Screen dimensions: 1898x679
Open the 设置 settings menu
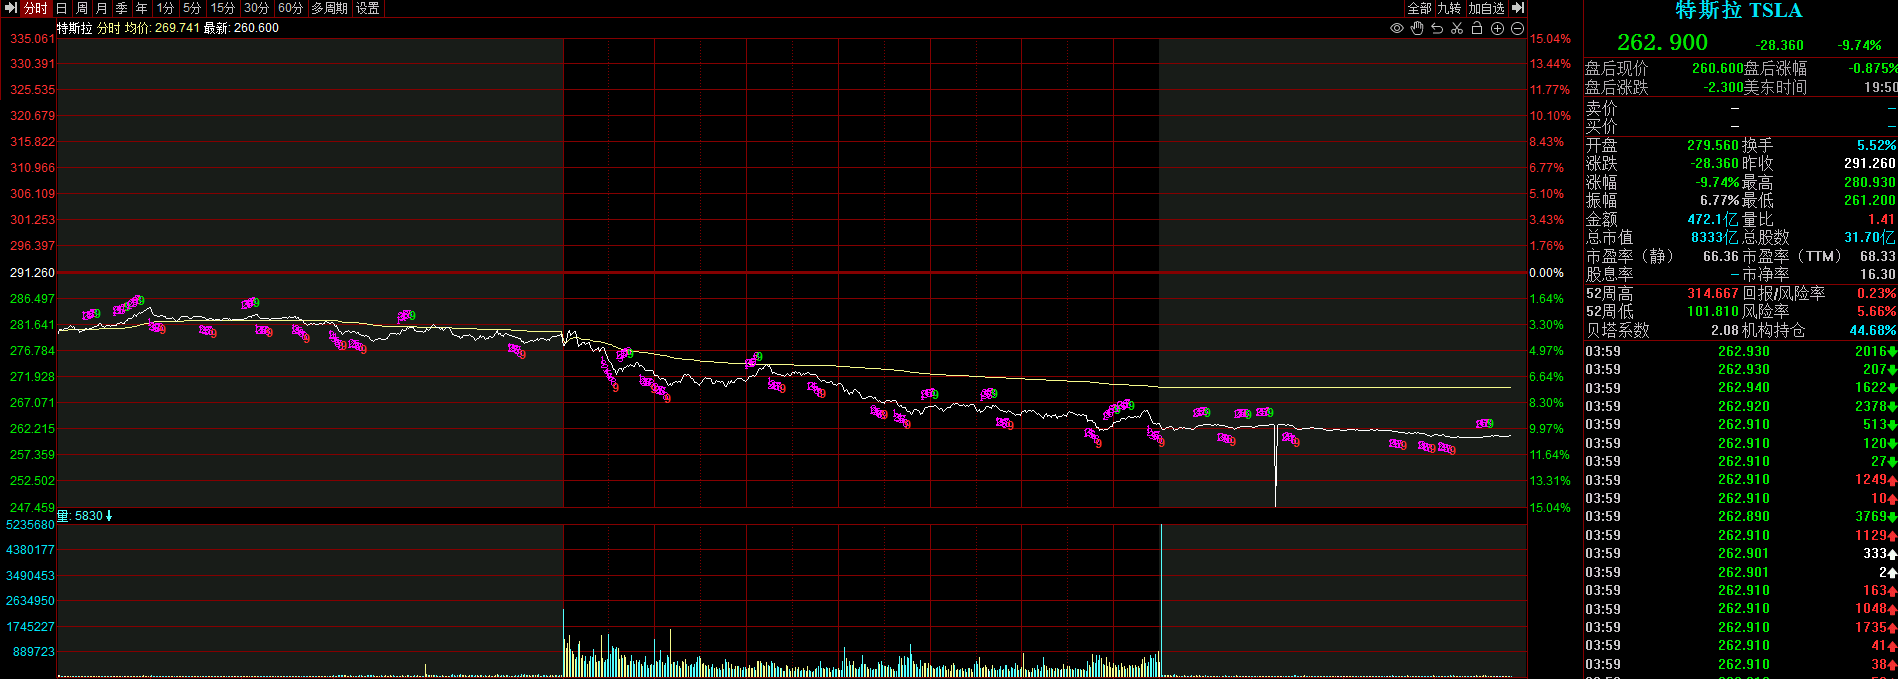368,8
